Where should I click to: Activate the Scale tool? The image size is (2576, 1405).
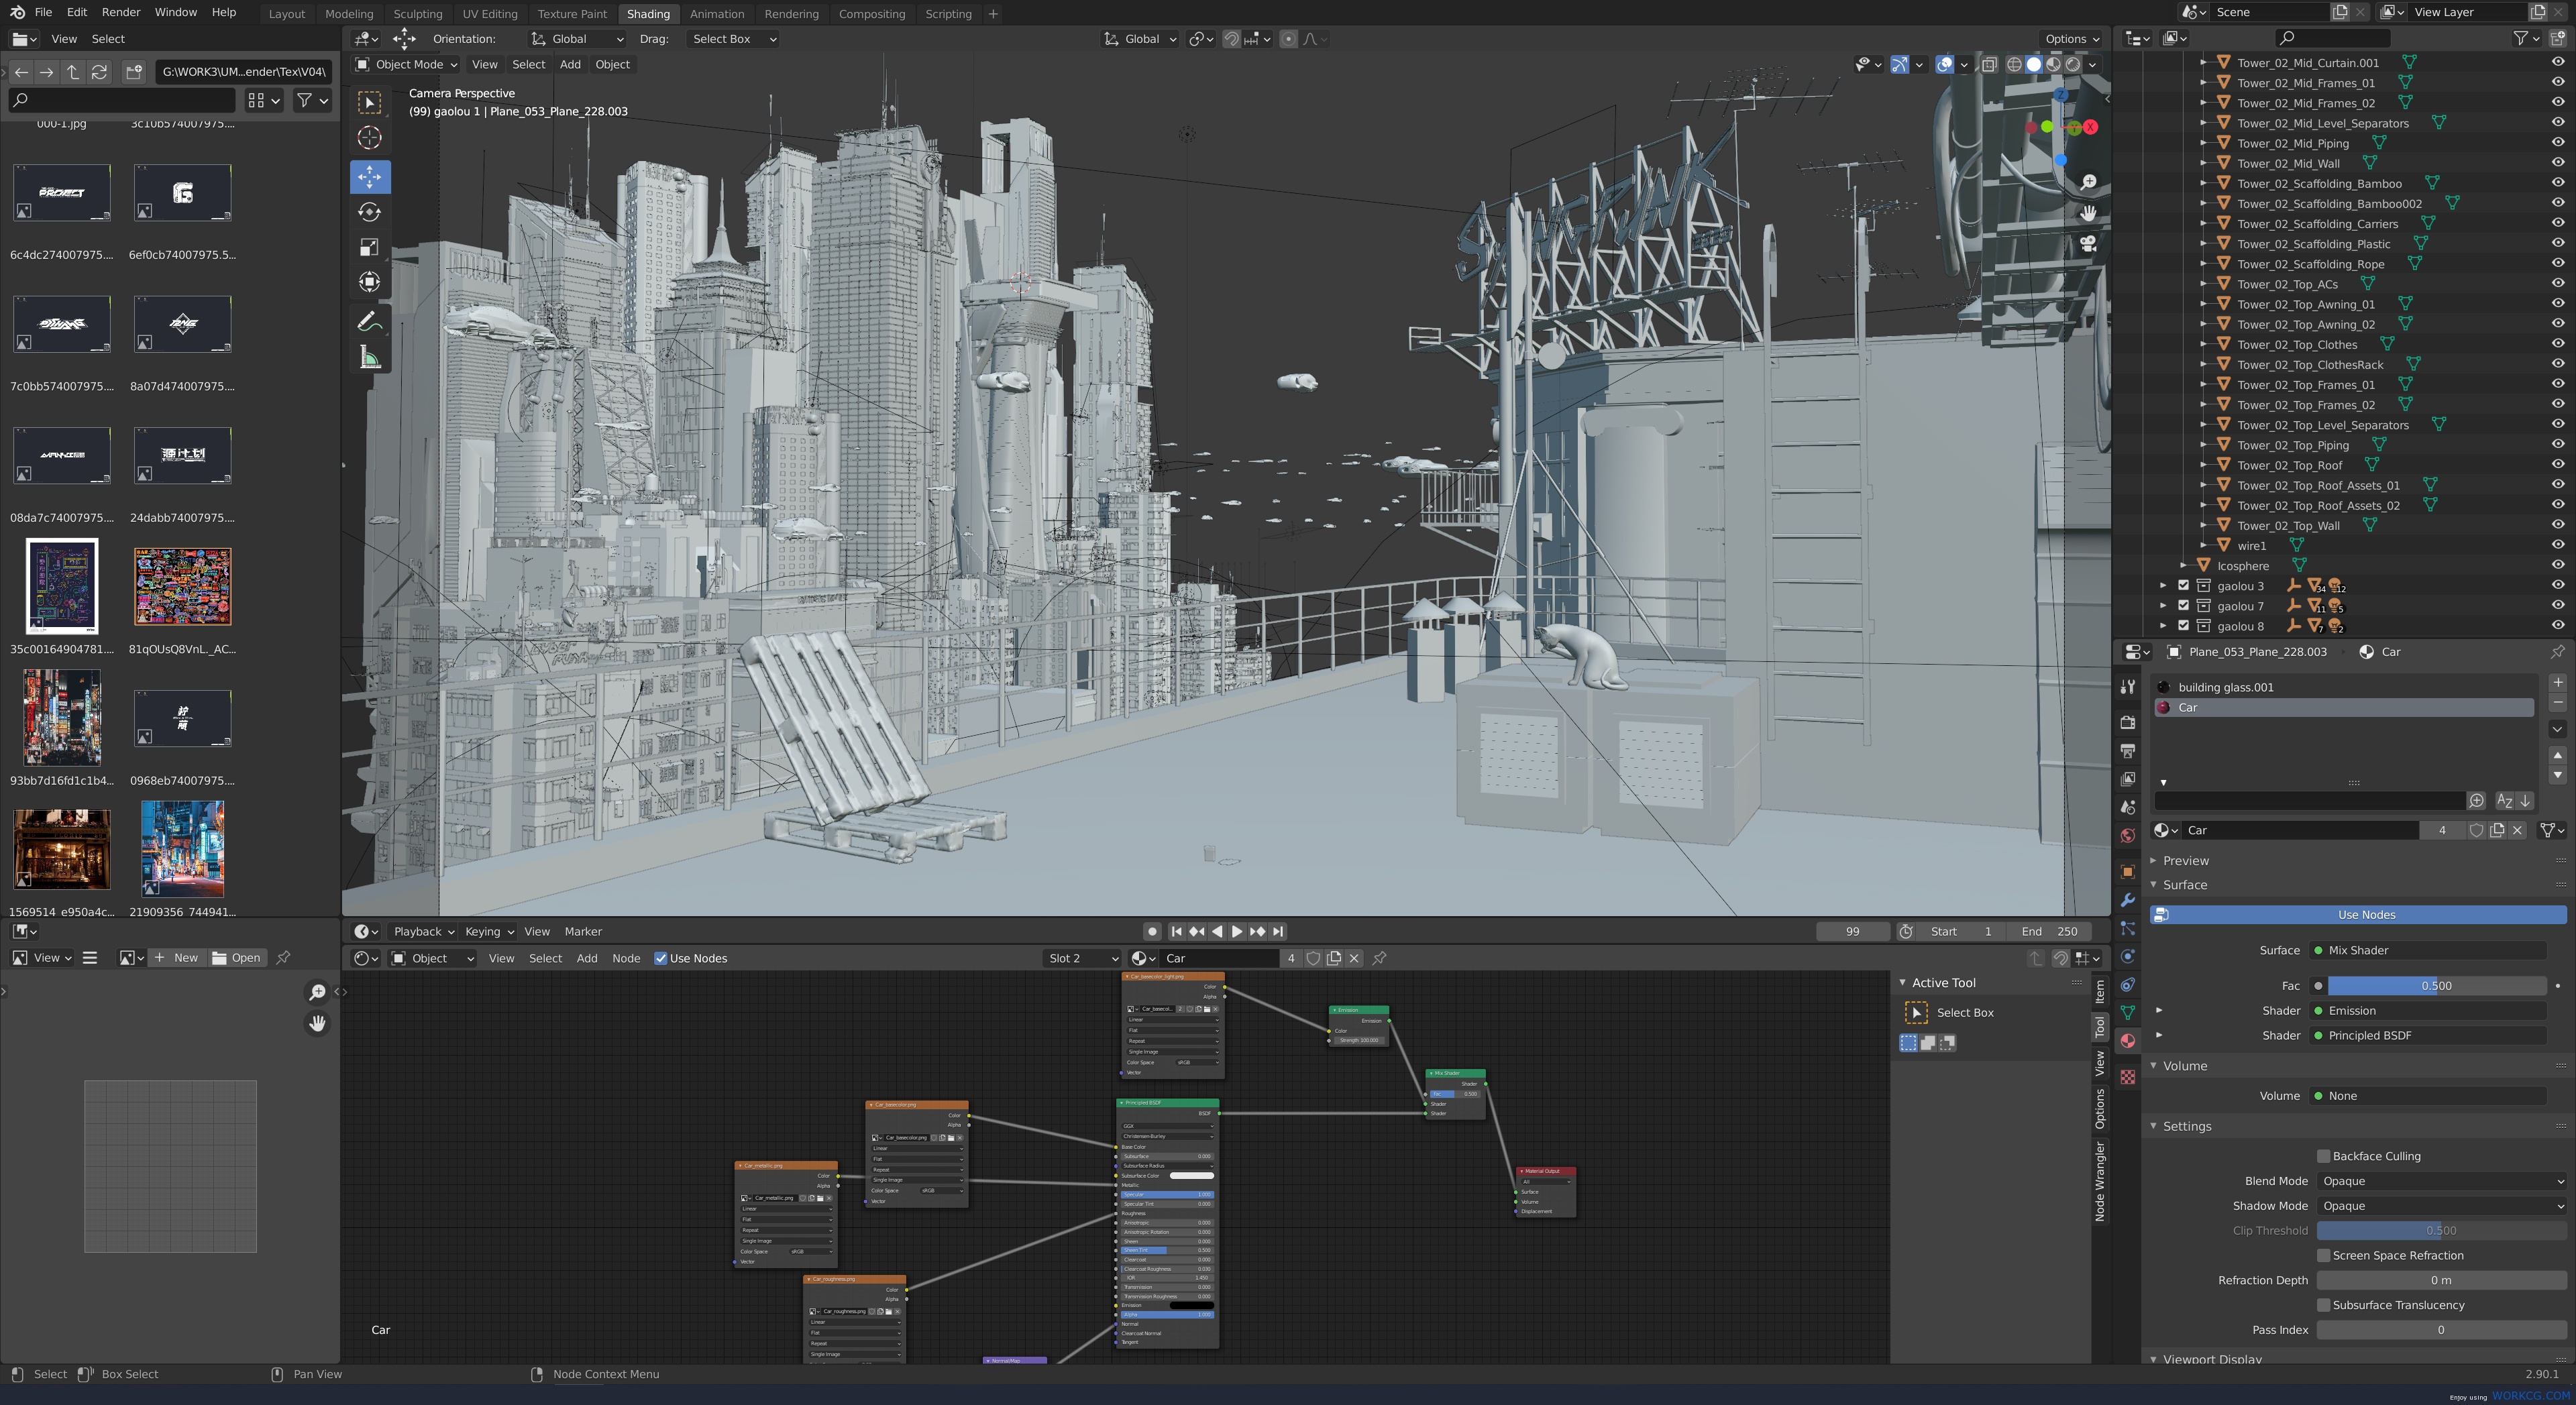[369, 247]
